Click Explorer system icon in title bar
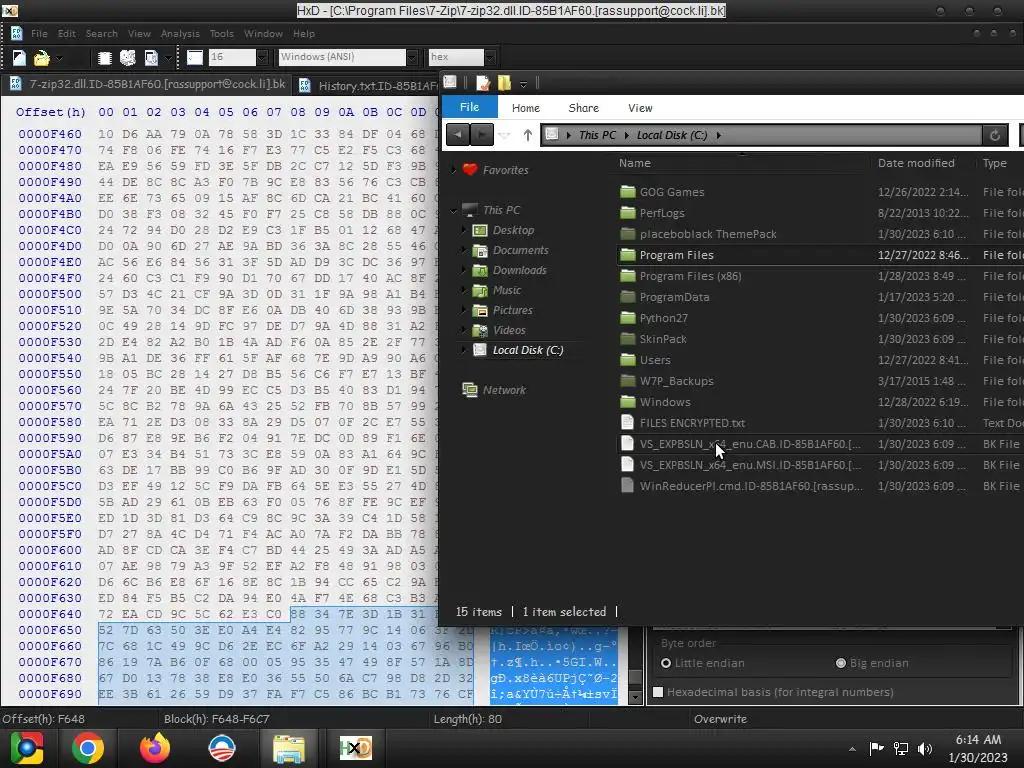Screen dimensions: 1024x768 pyautogui.click(x=450, y=82)
